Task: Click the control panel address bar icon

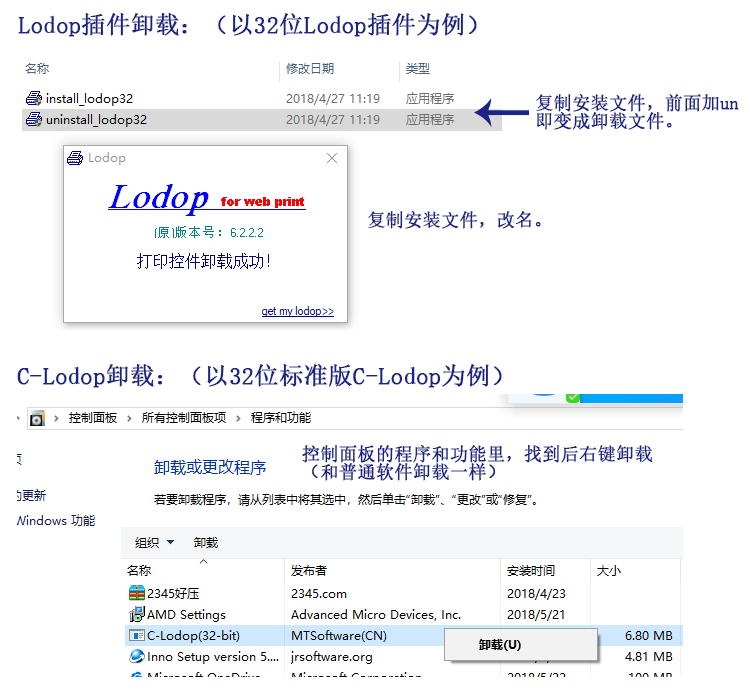Action: 37,418
